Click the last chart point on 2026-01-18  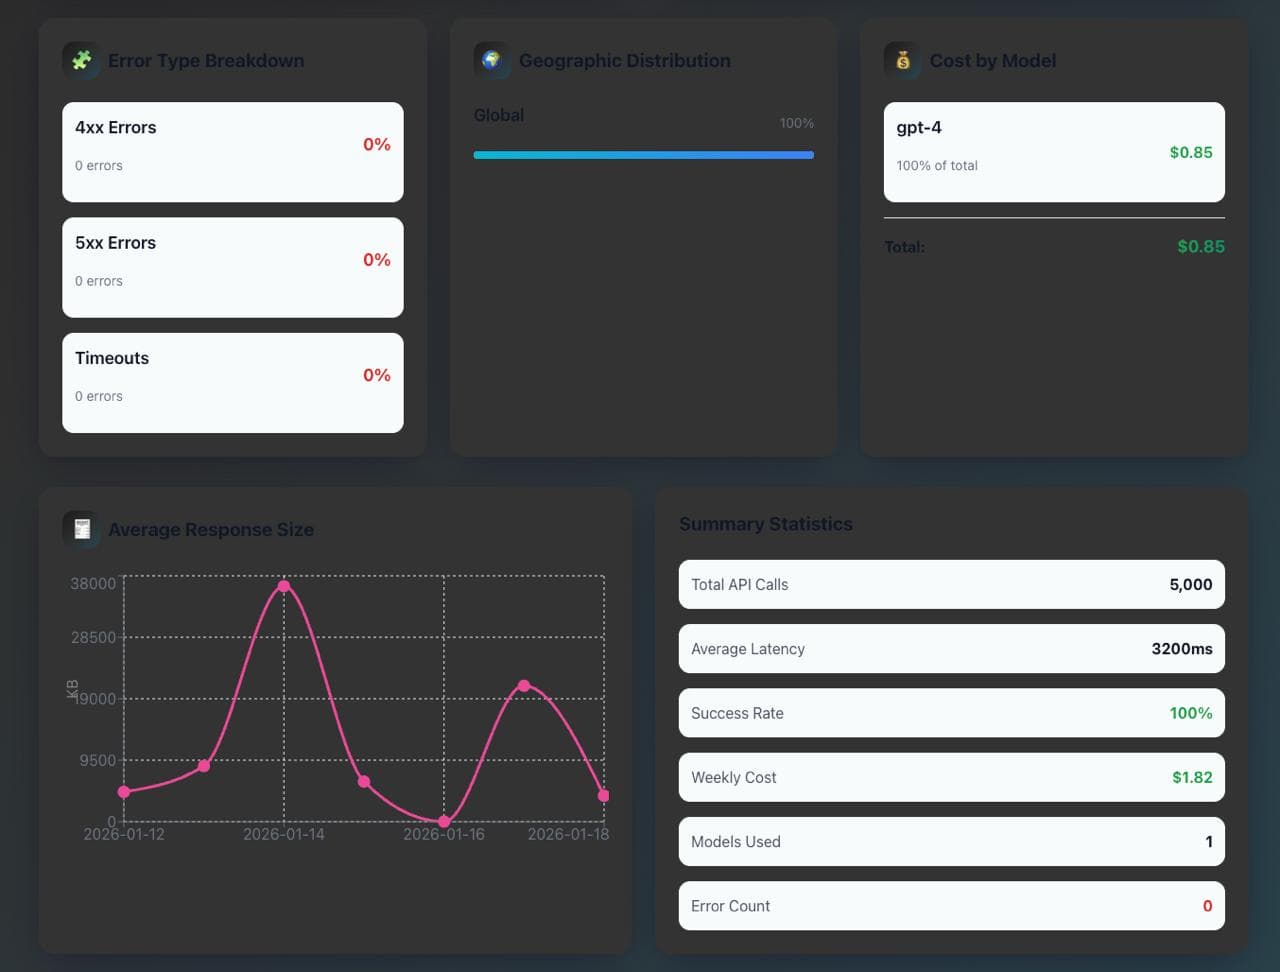pos(603,796)
